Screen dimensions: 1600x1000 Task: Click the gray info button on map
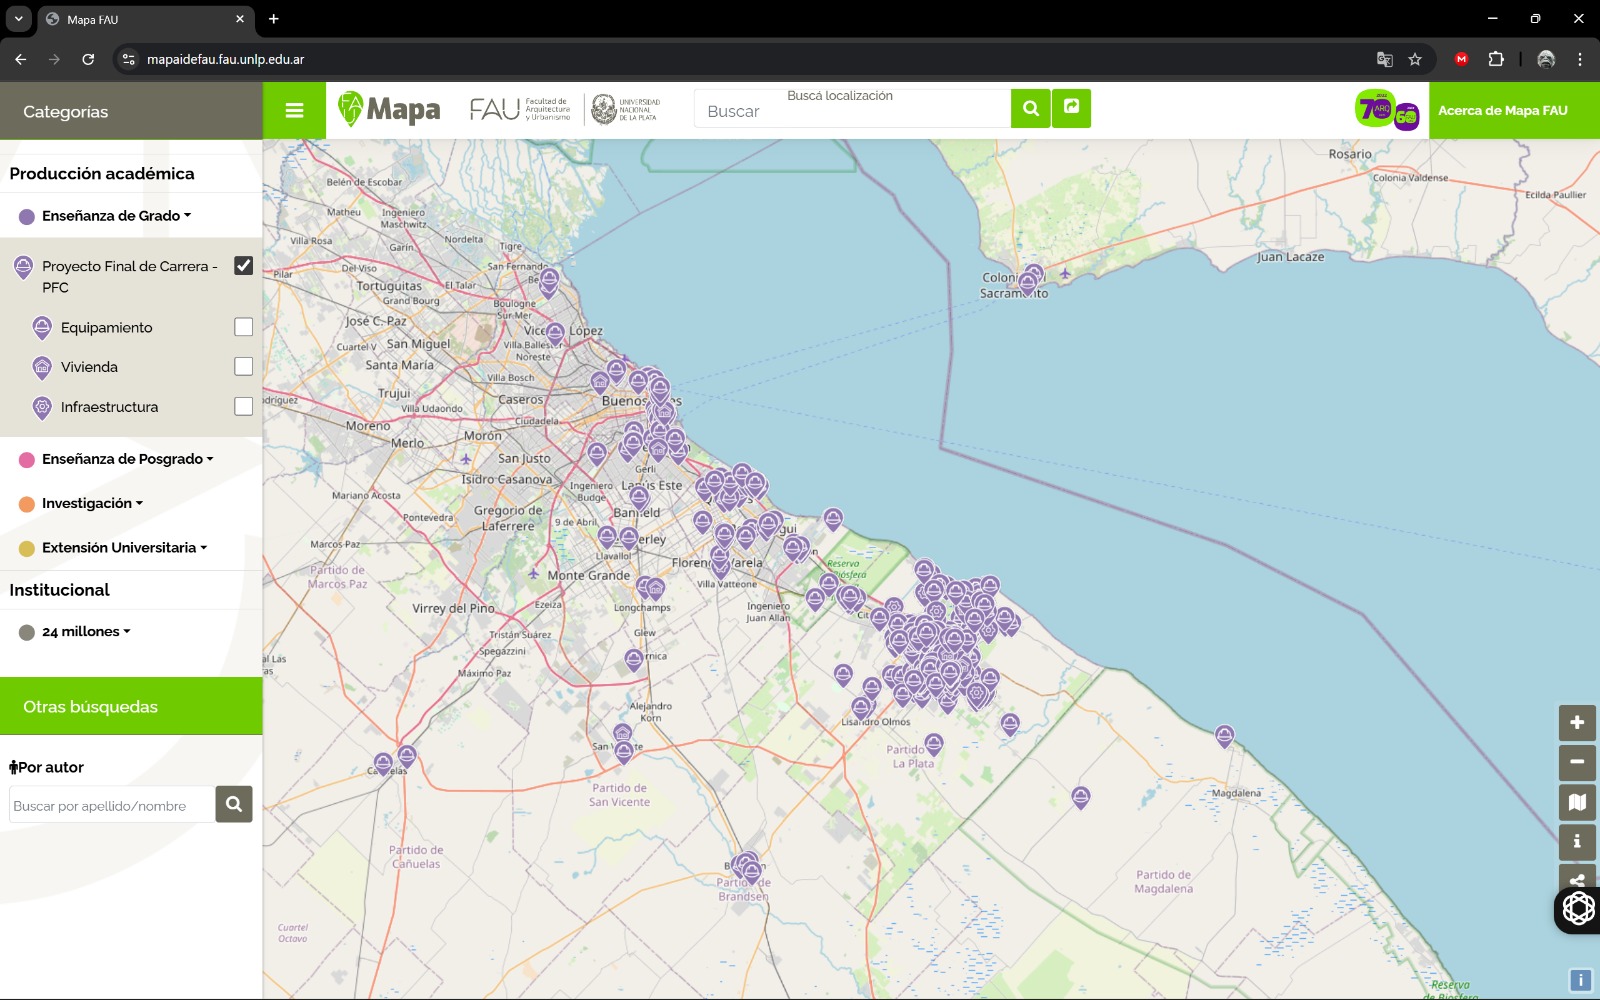[1577, 842]
